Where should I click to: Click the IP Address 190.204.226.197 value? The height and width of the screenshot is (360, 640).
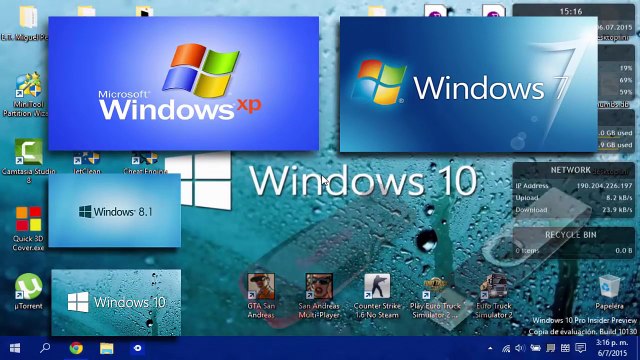point(604,186)
